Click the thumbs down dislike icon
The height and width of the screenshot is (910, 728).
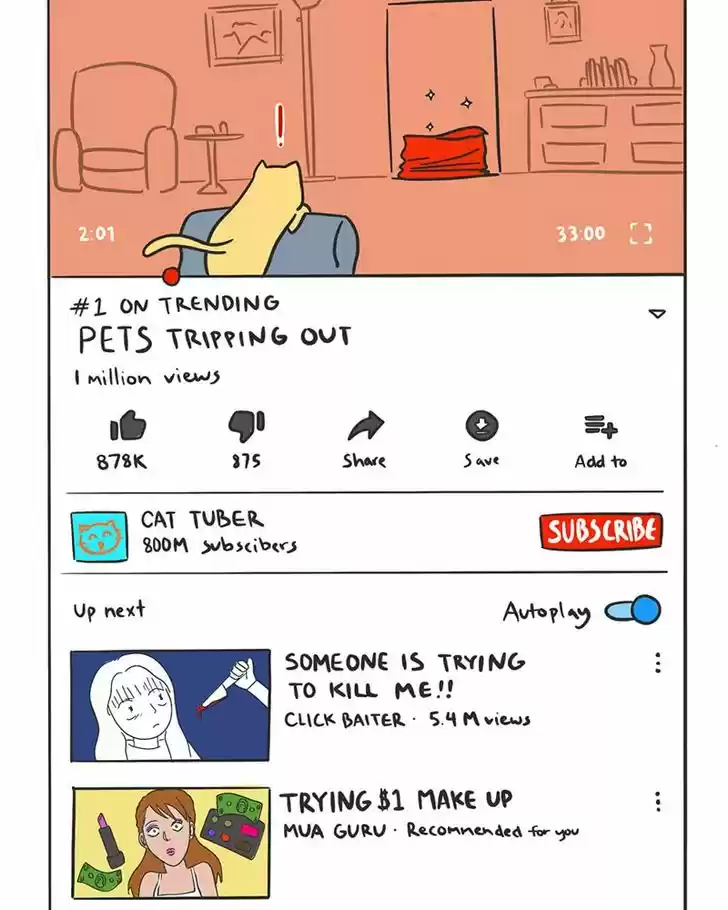tap(246, 427)
